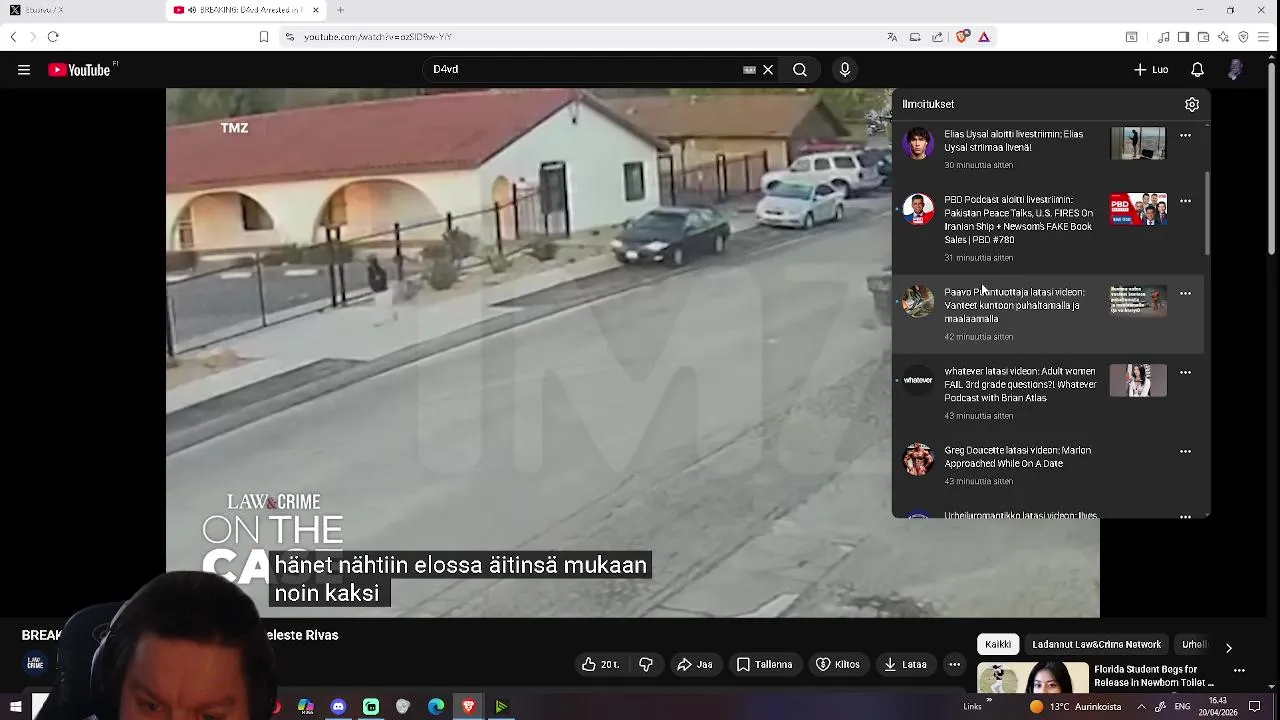Click the Law&Crime channel avatar
Image resolution: width=1280 pixels, height=720 pixels.
tap(35, 664)
